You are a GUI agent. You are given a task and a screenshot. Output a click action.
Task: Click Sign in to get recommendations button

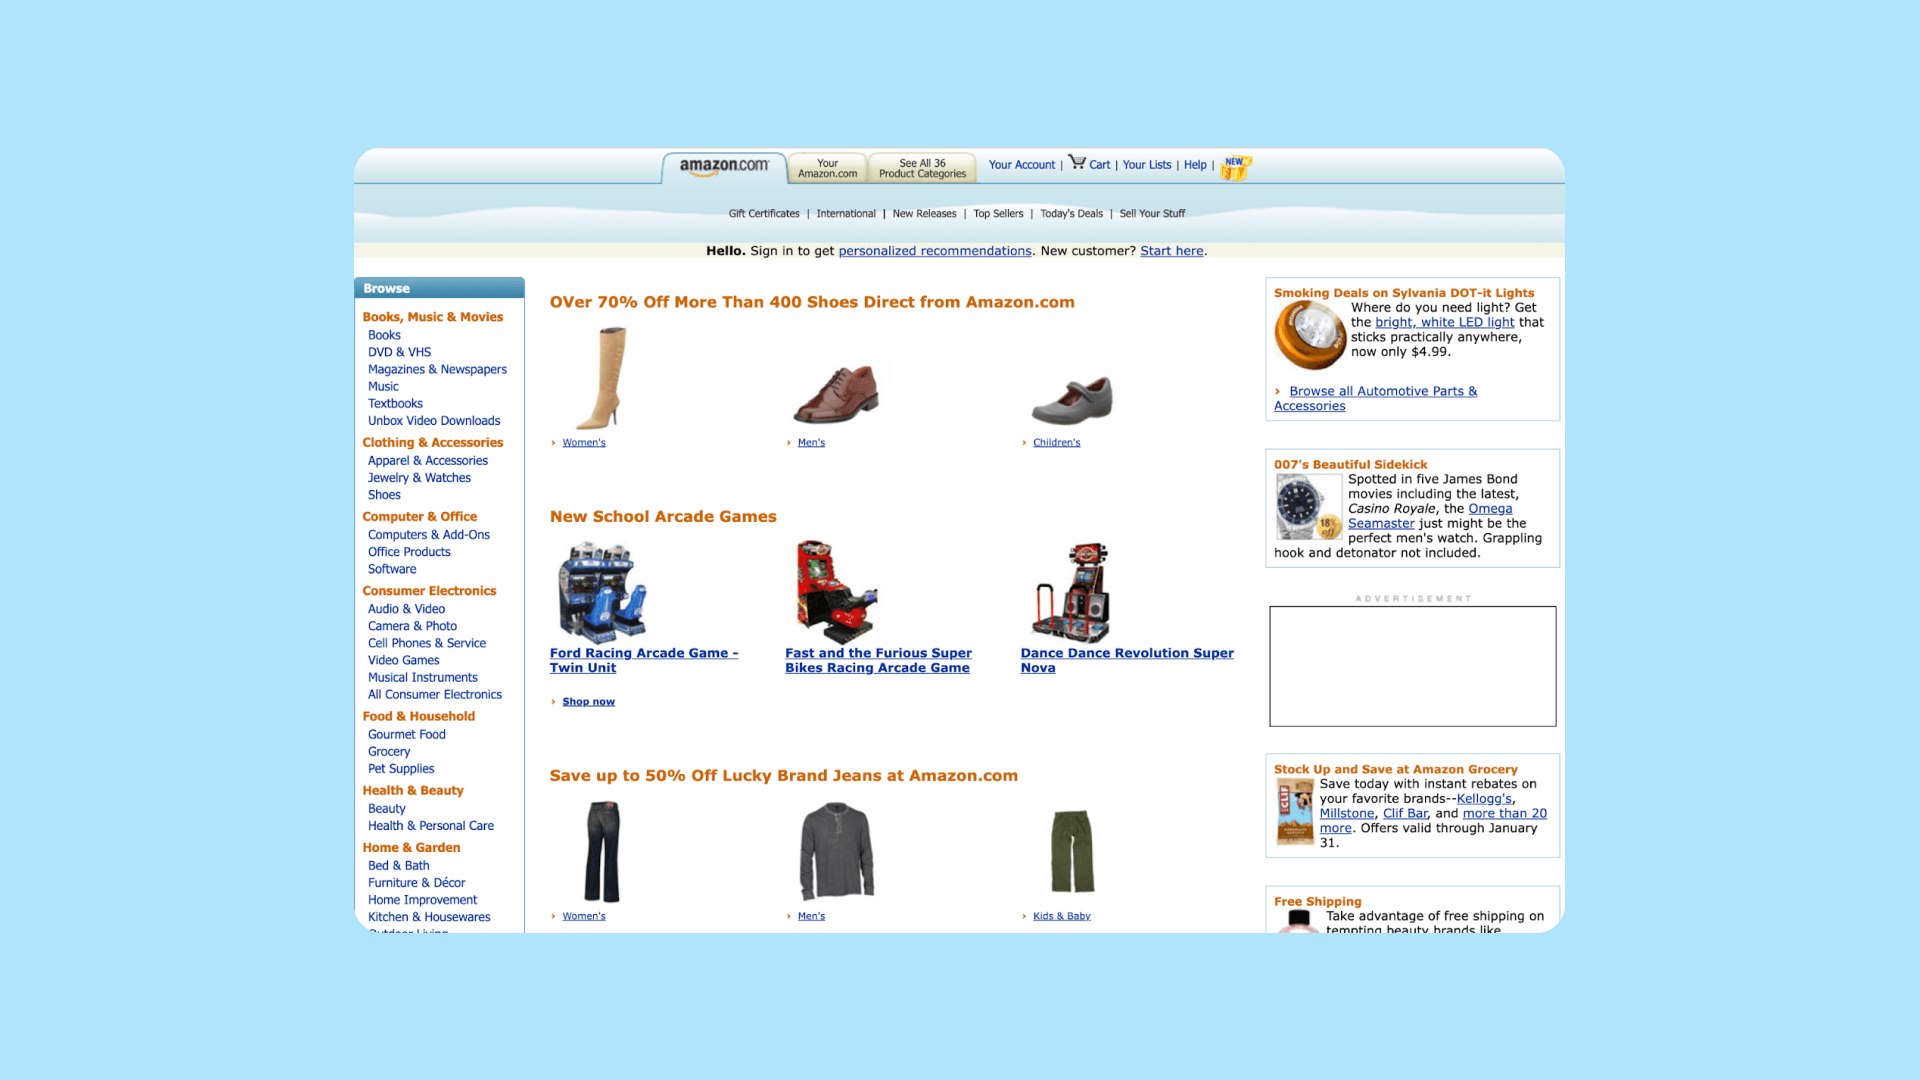pyautogui.click(x=934, y=251)
